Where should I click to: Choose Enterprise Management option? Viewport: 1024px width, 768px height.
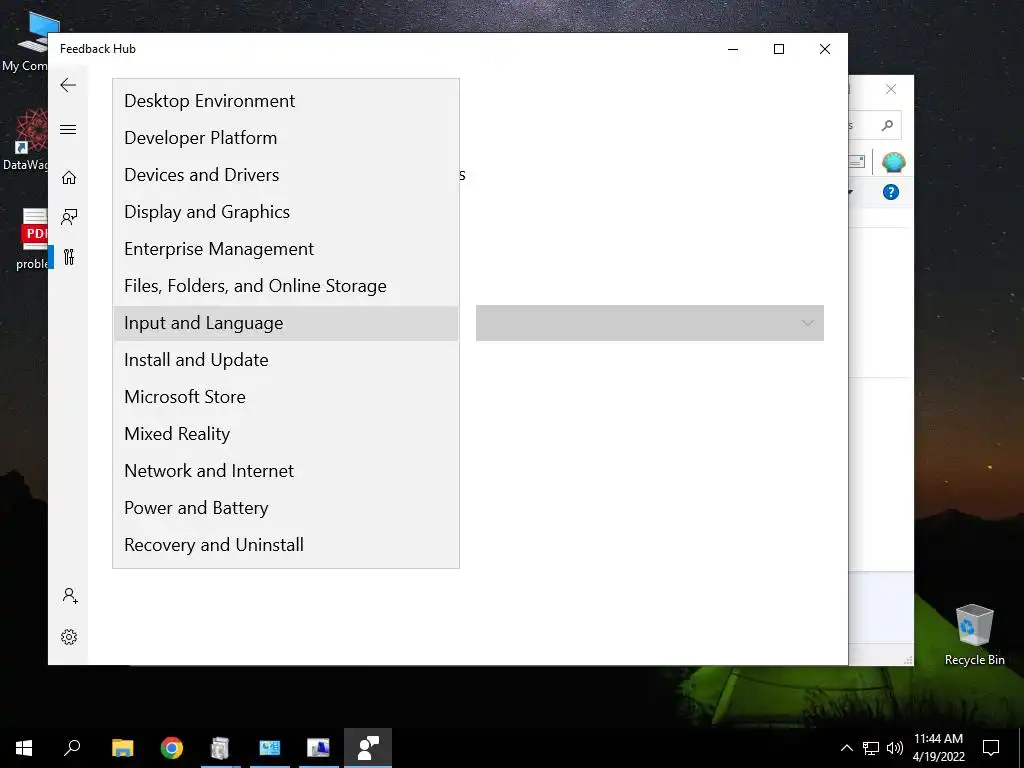pos(286,249)
